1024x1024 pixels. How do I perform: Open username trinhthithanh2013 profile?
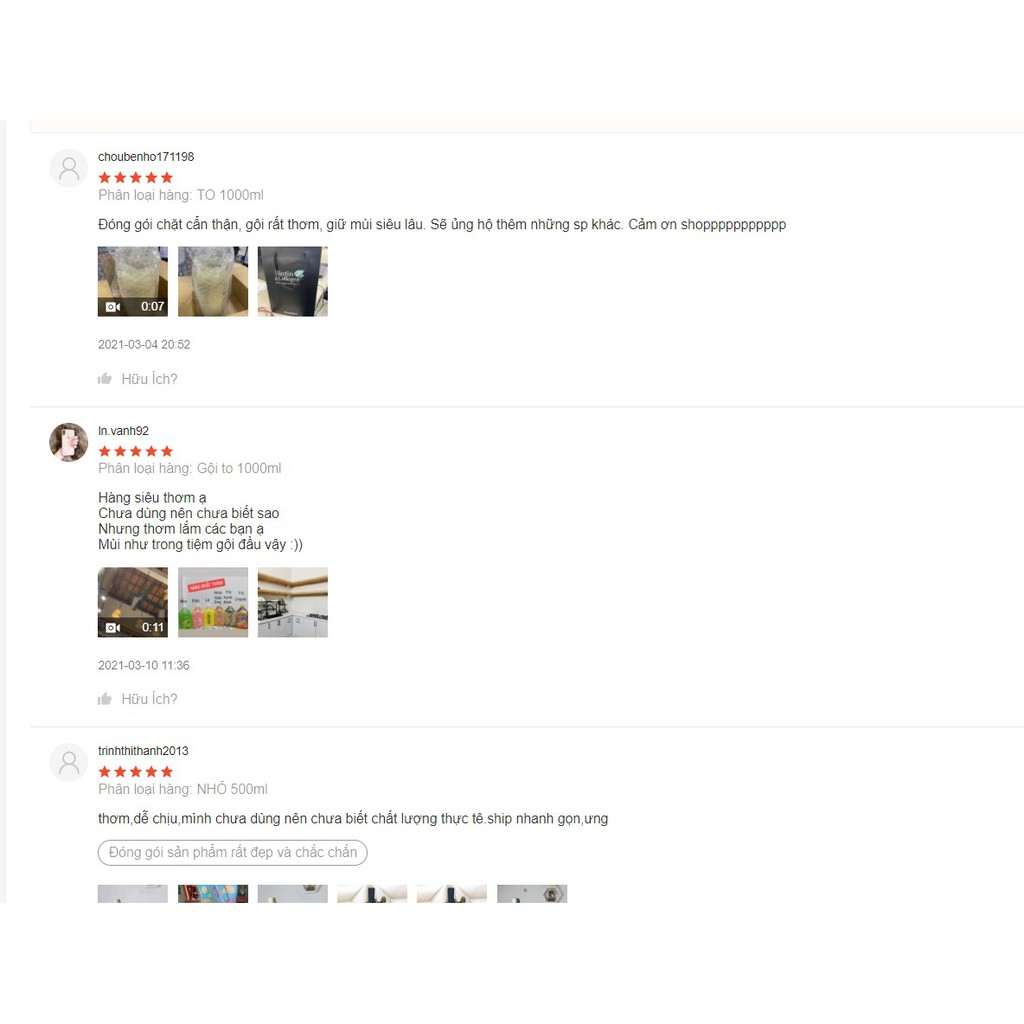pos(143,751)
